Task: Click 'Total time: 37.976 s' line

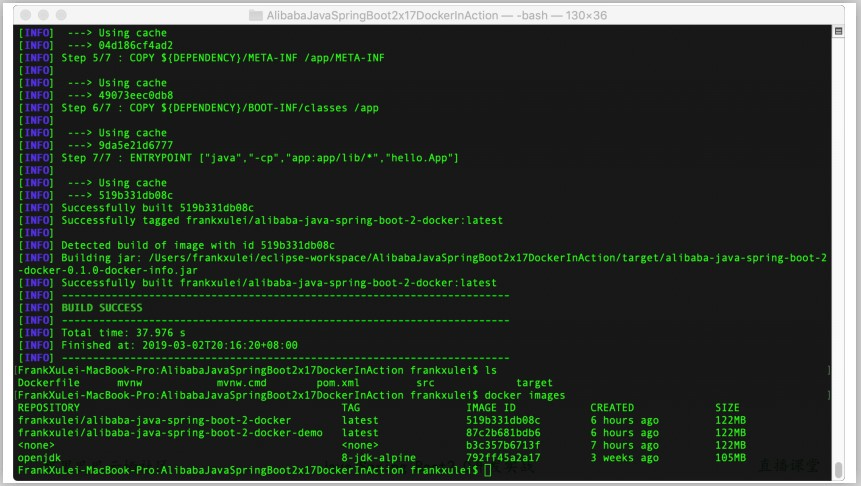Action: 123,333
